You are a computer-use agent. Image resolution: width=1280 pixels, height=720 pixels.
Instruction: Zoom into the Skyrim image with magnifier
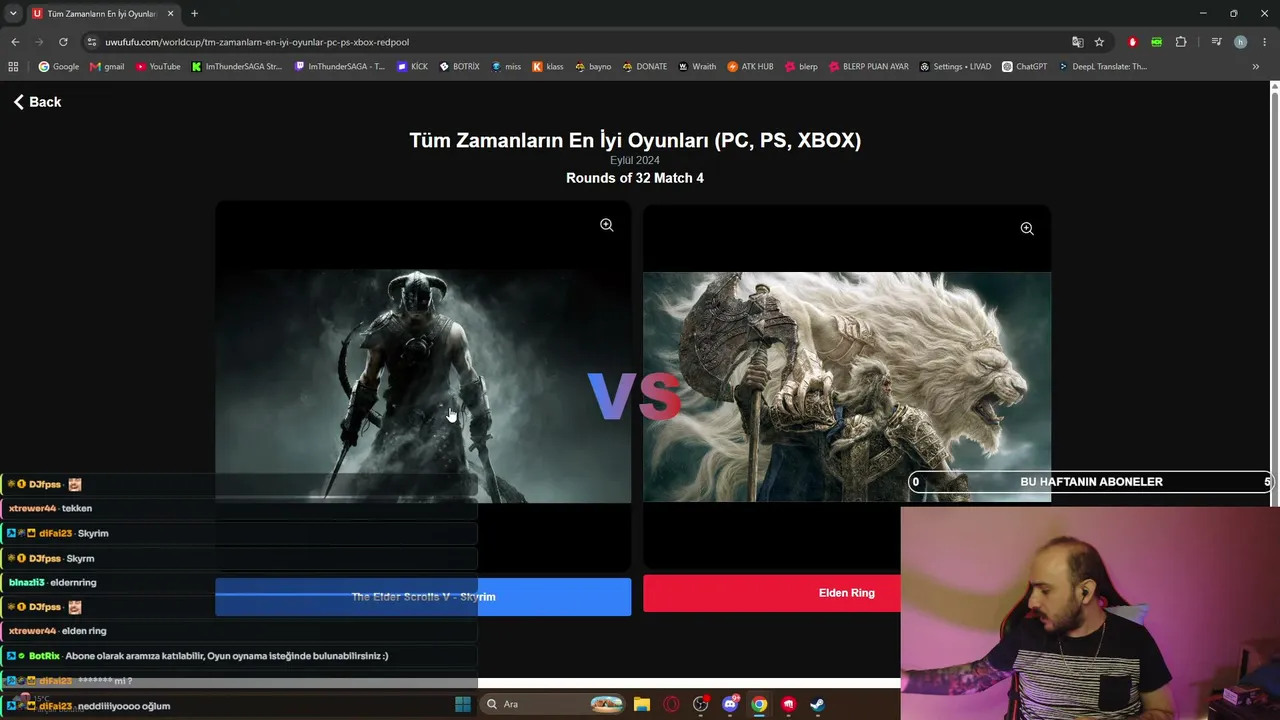click(x=606, y=225)
